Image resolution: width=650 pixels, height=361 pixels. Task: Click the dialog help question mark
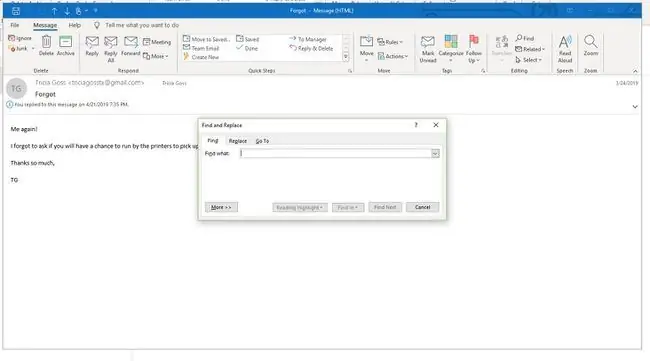pyautogui.click(x=416, y=125)
